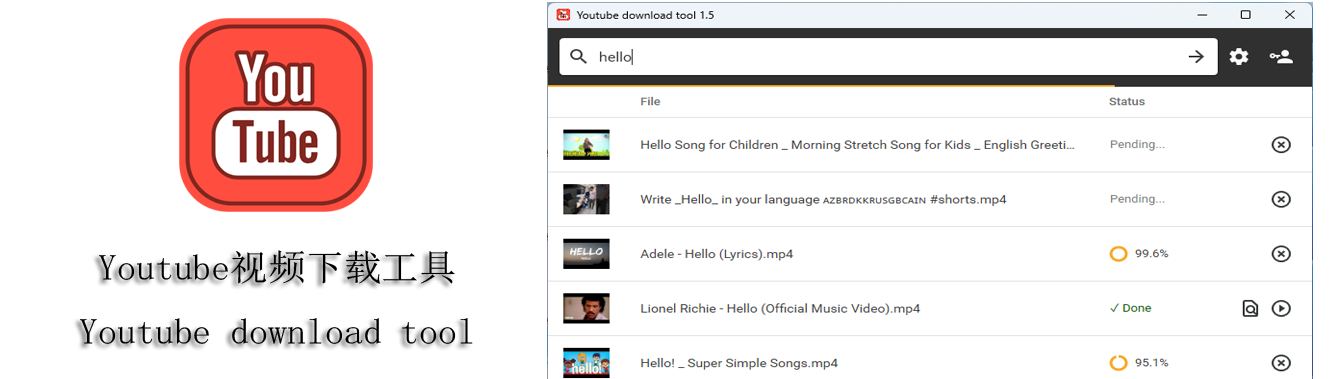Select the Lionel Richie thumbnail
Viewport: 1339px width, 379px height.
pyautogui.click(x=586, y=308)
